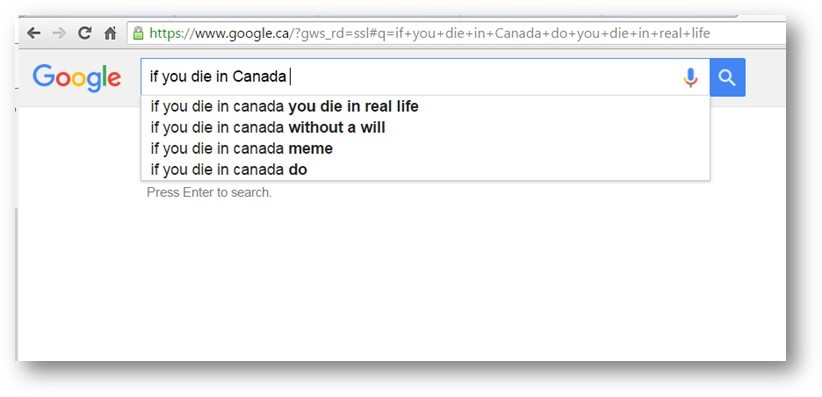Screen dimensions: 822x397
Task: Click the word 'Canada' in search box
Action: 259,77
